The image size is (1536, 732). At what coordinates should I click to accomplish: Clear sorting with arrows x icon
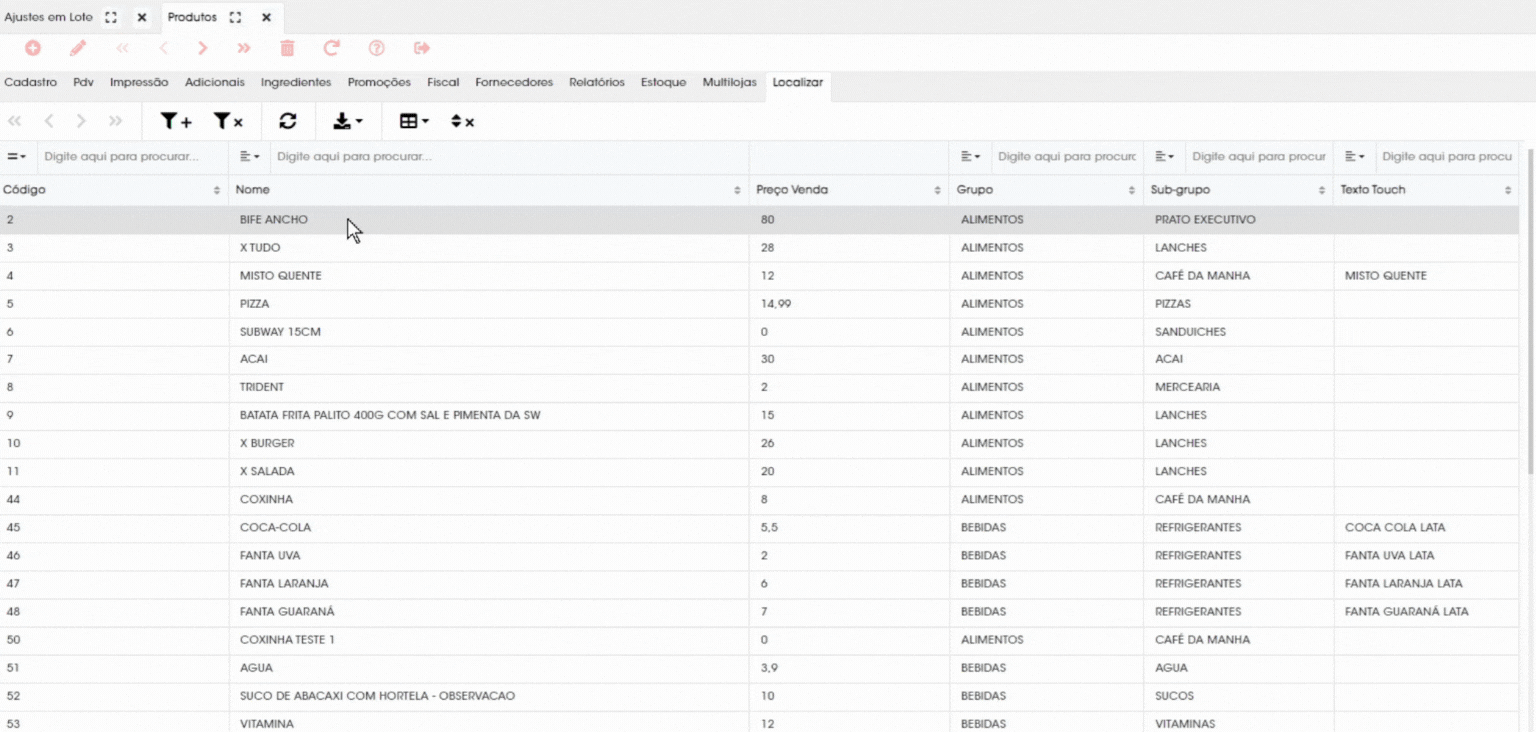[x=462, y=121]
